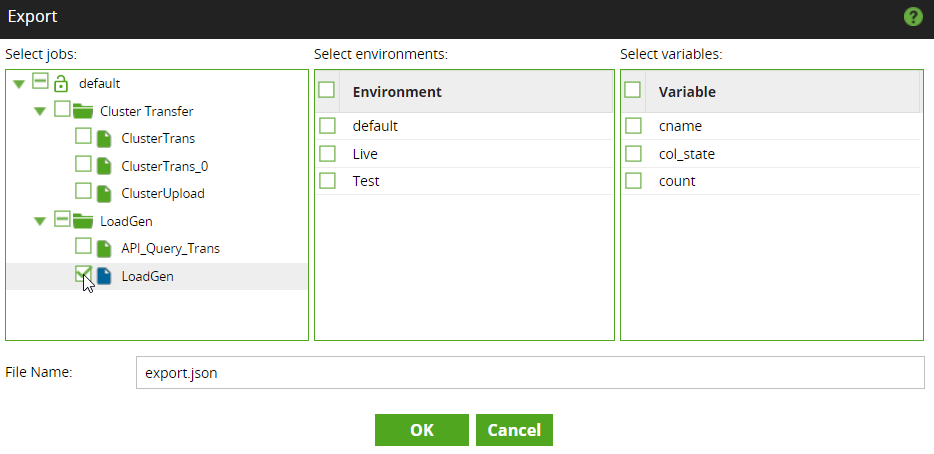Click the blue LoadGen job file icon

(x=104, y=276)
